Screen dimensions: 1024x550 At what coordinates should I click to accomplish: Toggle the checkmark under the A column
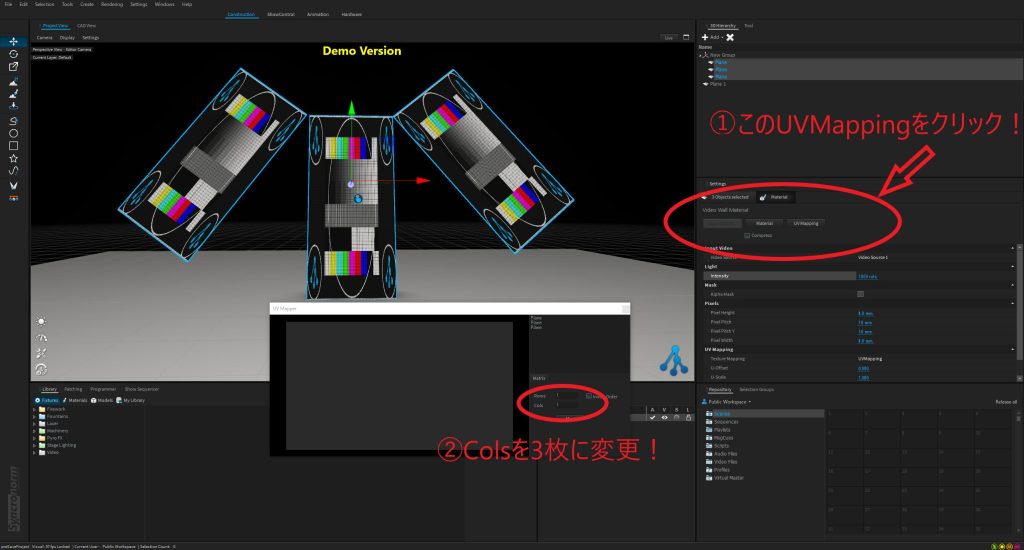coord(652,417)
